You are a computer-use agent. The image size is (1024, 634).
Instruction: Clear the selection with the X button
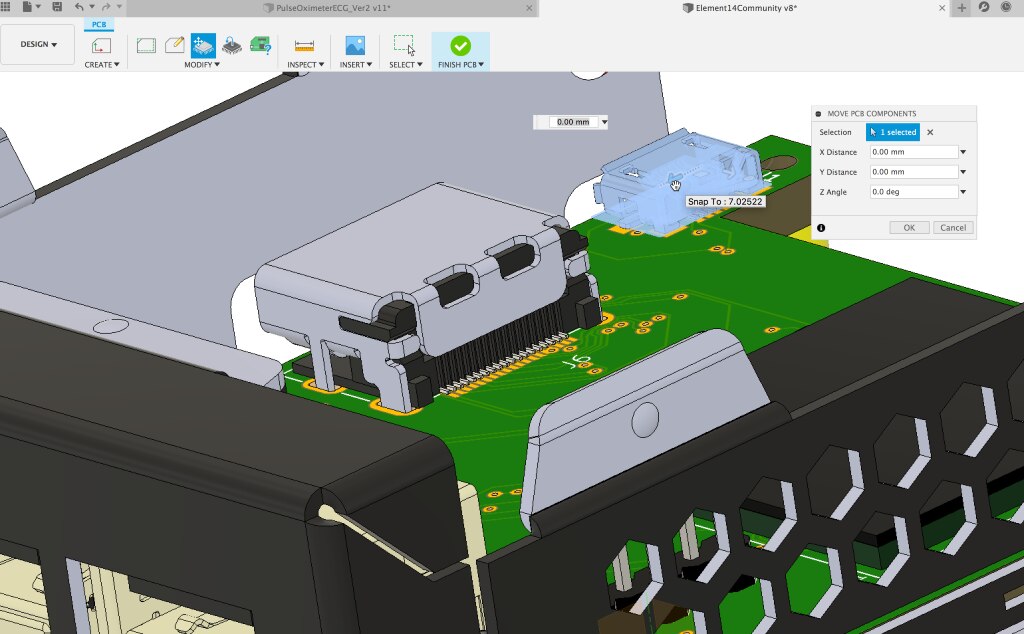(930, 132)
